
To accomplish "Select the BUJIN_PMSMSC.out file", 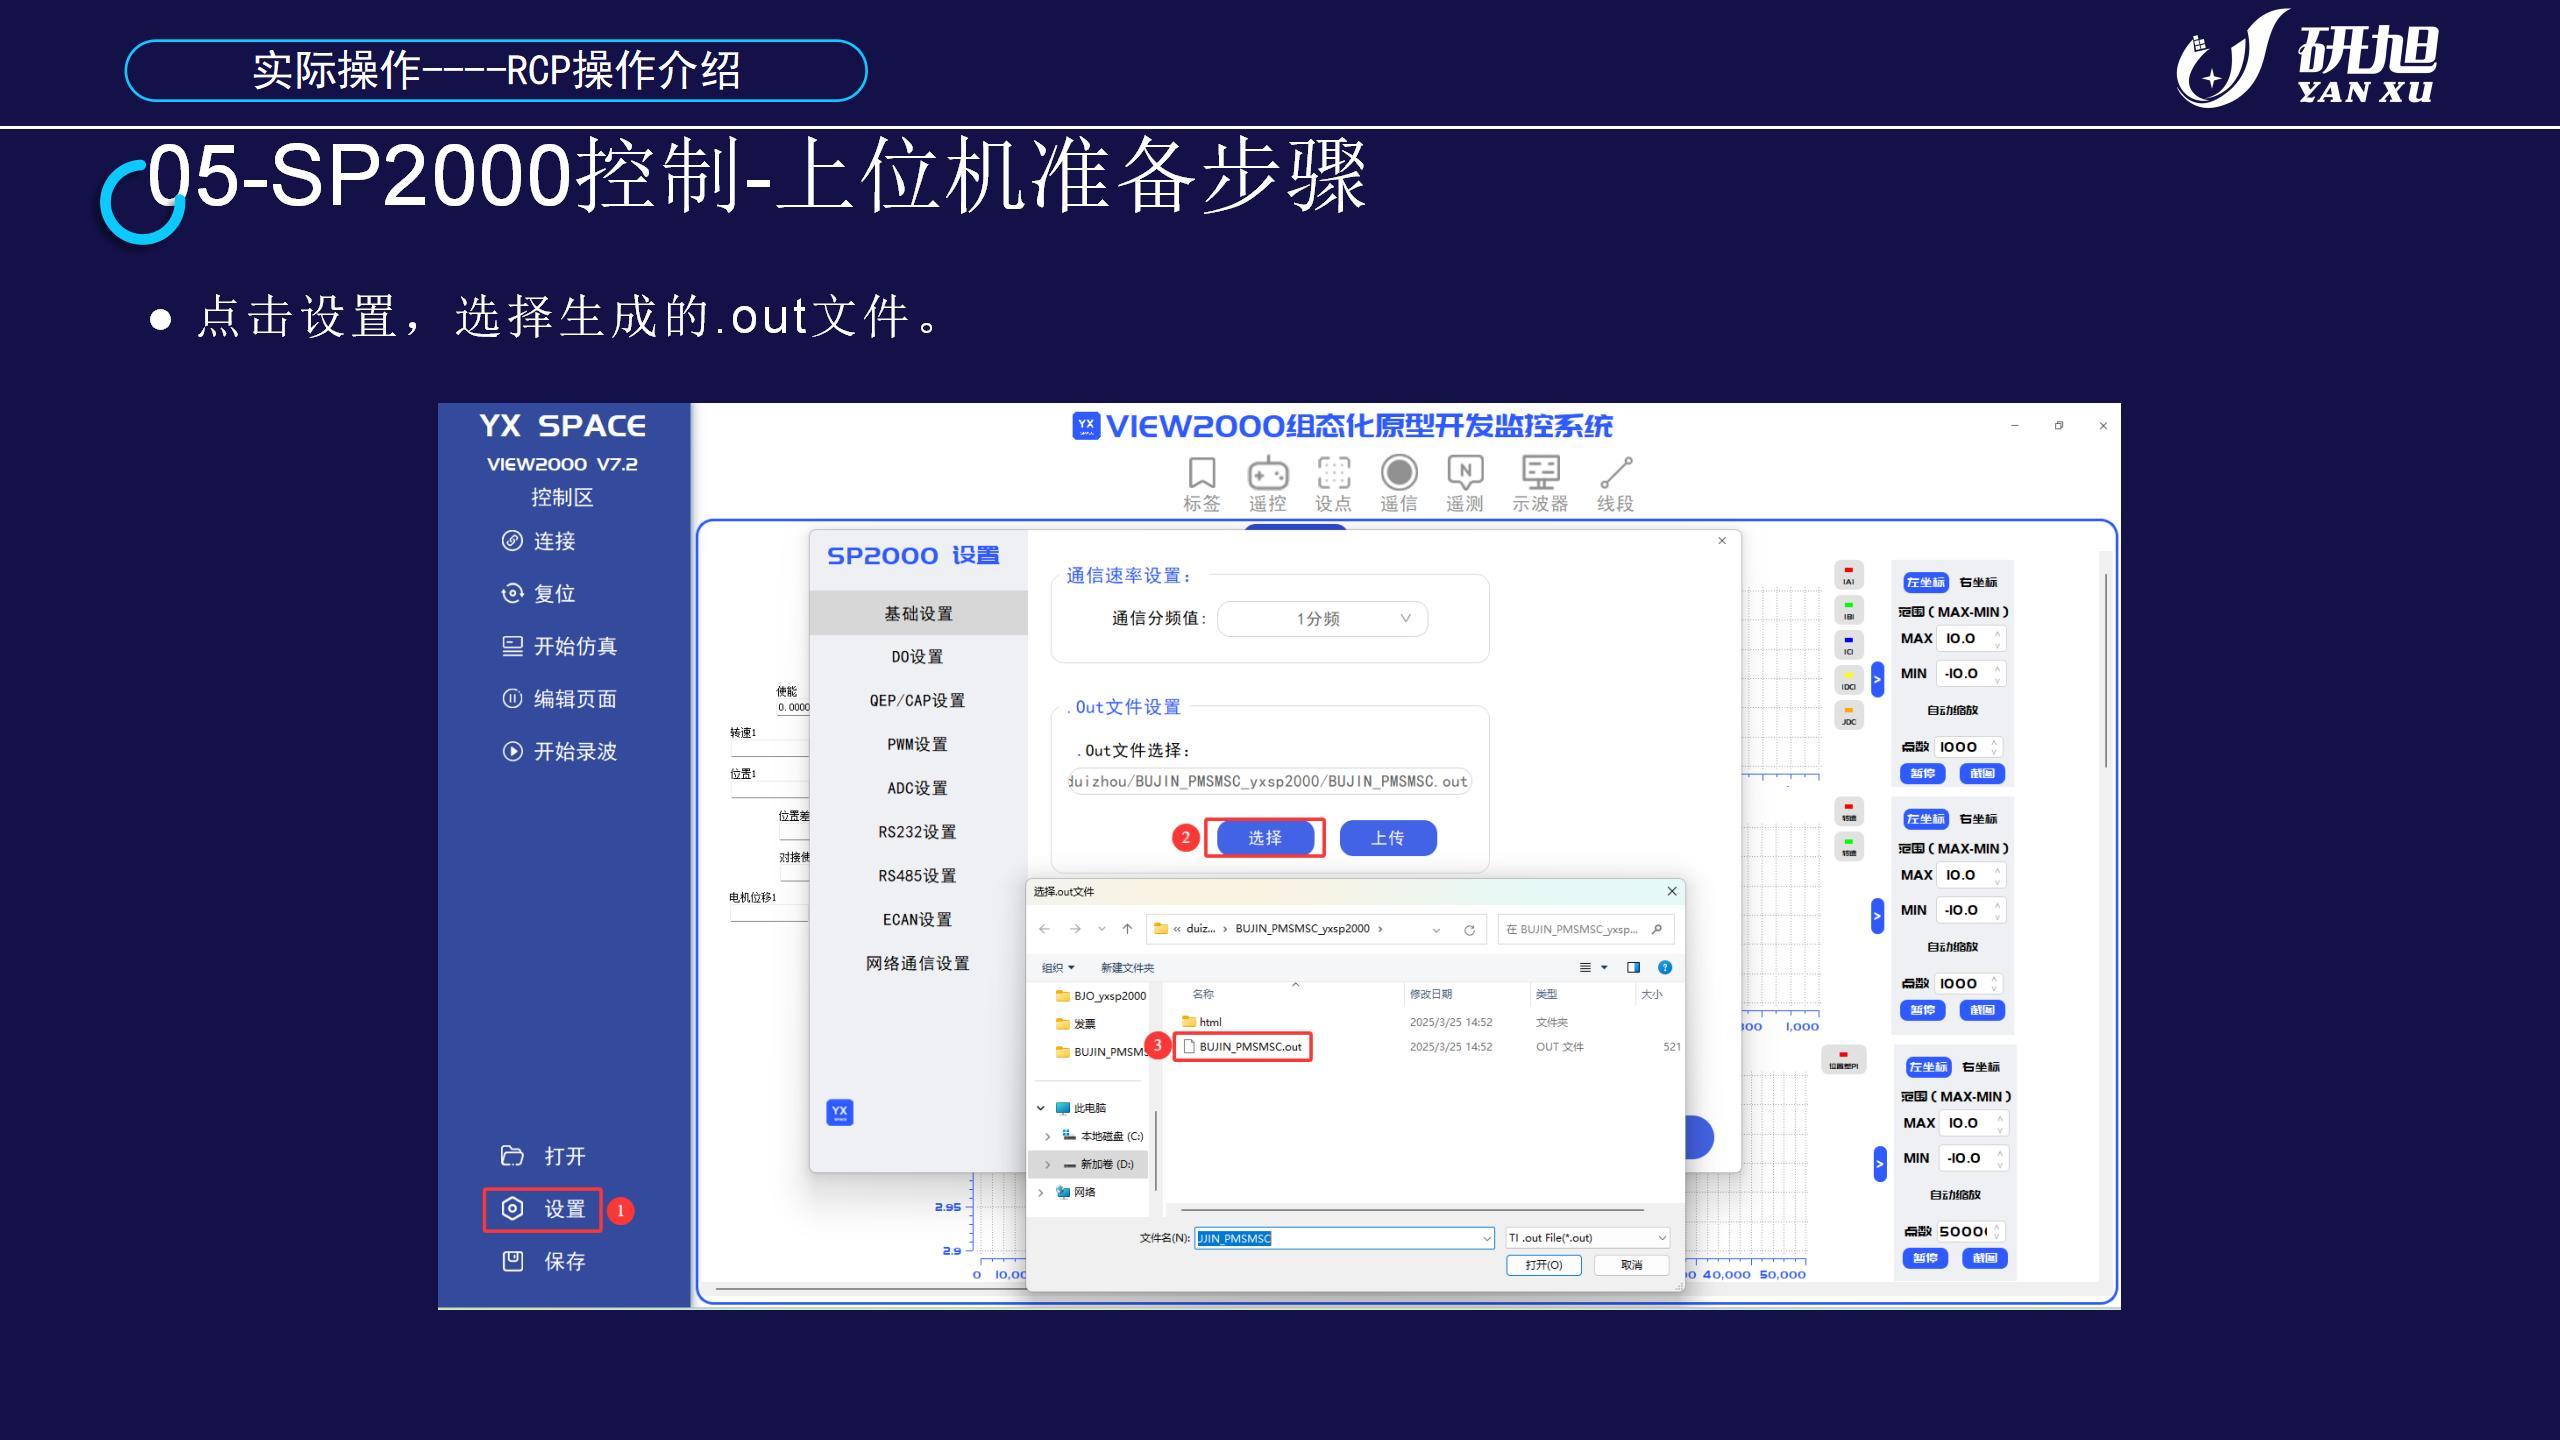I will pos(1243,1047).
